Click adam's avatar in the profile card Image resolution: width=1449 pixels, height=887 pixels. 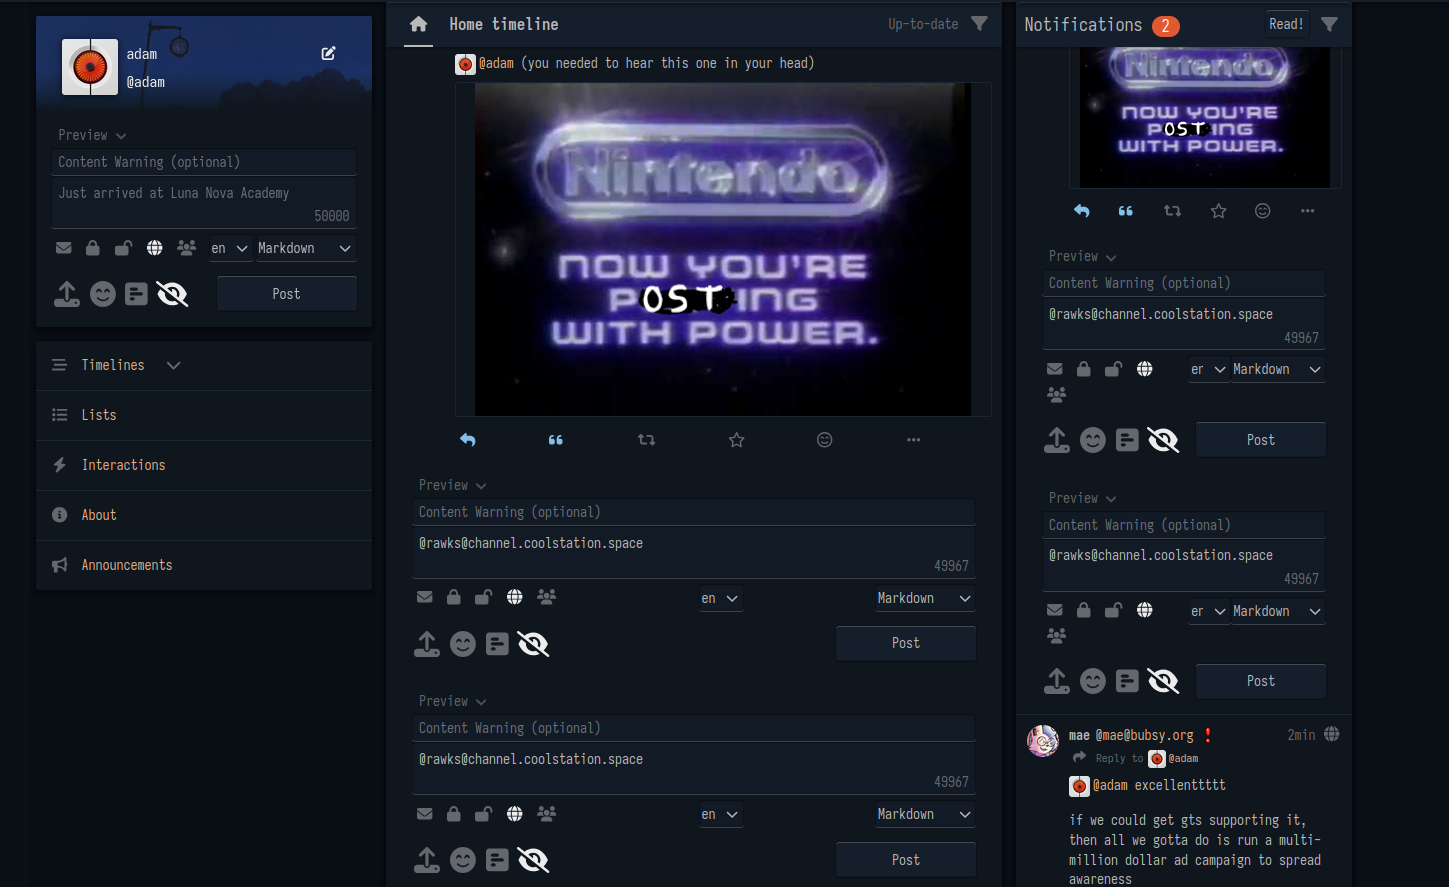point(90,67)
